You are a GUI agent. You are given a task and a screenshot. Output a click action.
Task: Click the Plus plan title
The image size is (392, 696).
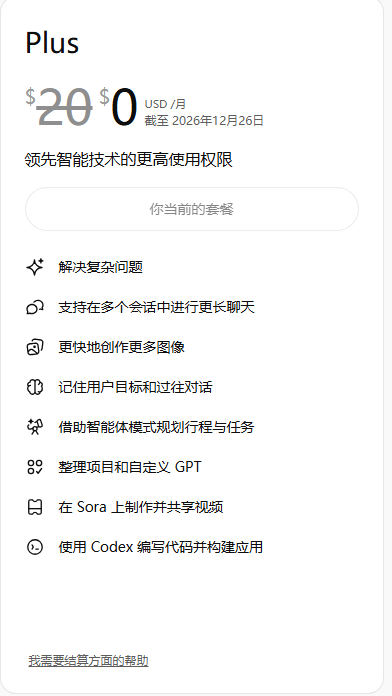[52, 43]
